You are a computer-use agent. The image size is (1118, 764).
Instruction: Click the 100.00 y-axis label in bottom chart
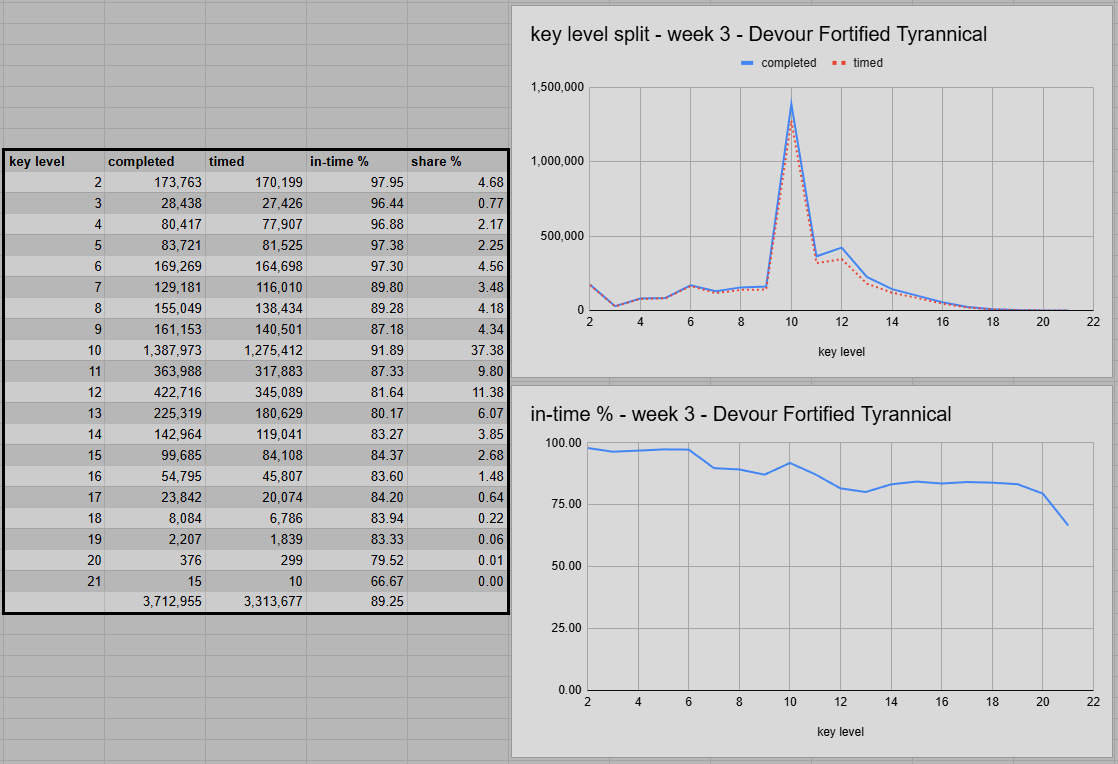[x=562, y=443]
